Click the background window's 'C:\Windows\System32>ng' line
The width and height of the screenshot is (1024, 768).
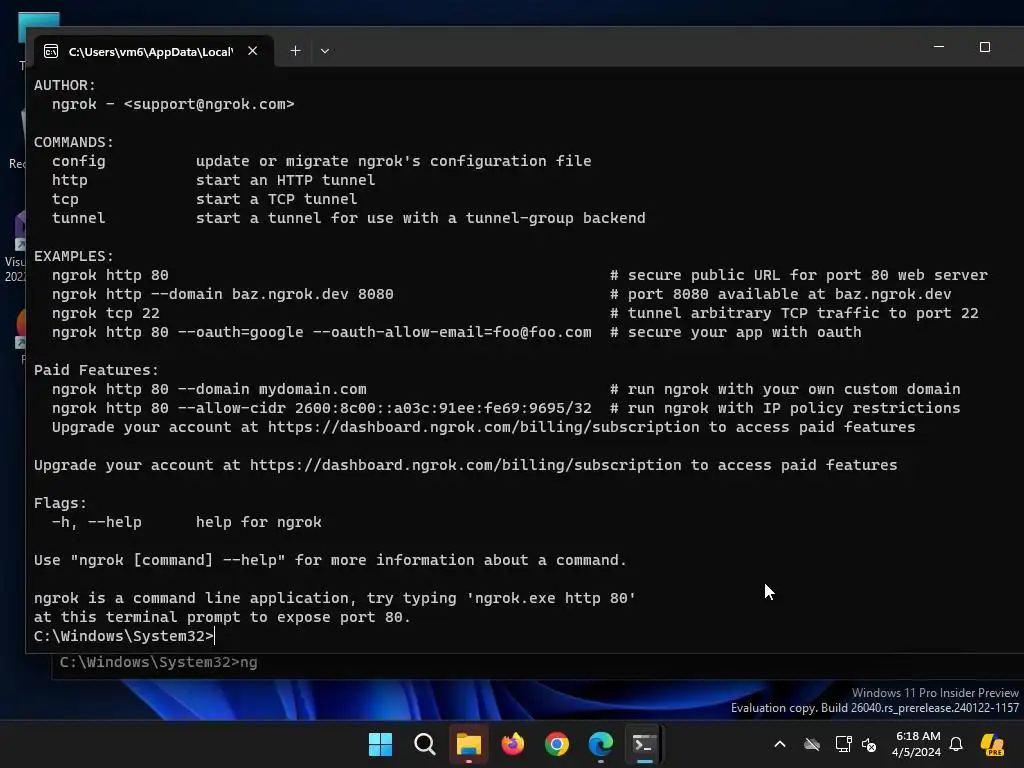159,662
